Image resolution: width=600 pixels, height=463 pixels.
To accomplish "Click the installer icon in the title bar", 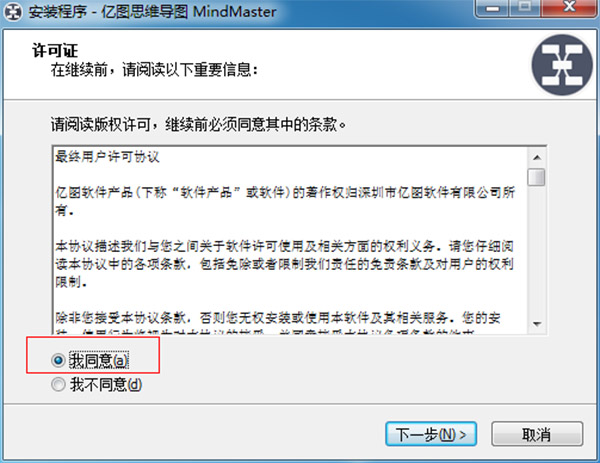I will coord(14,12).
